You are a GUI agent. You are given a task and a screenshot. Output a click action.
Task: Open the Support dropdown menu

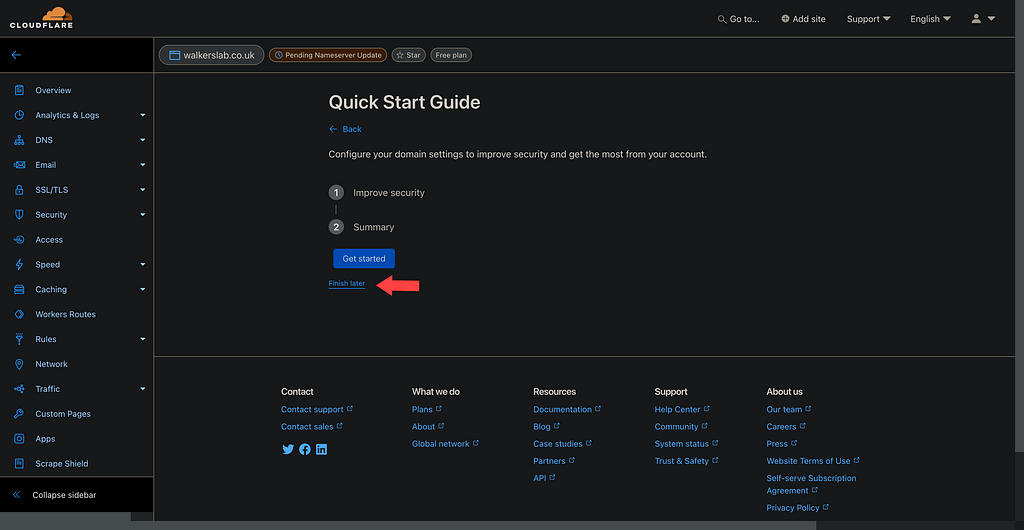tap(868, 19)
